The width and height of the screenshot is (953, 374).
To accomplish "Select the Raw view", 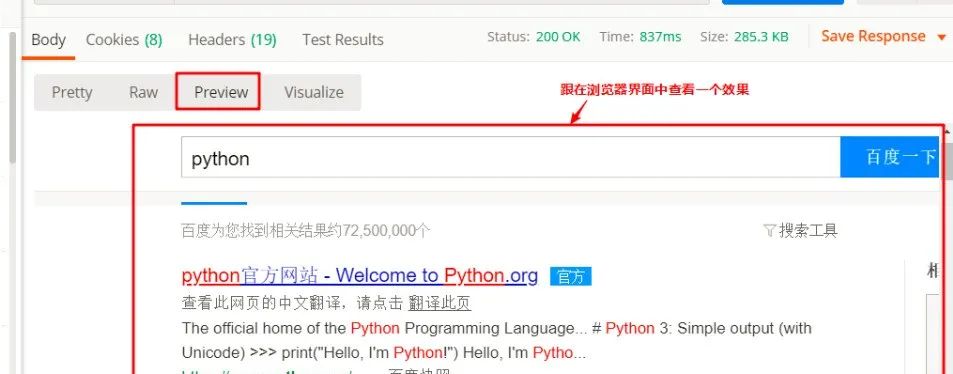I will 143,92.
